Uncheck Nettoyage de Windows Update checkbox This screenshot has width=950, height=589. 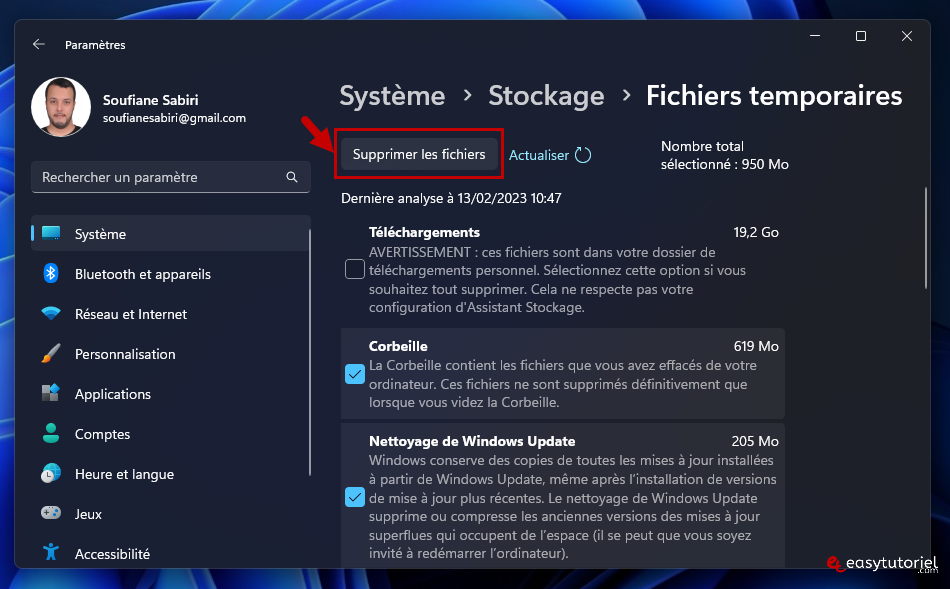[354, 497]
